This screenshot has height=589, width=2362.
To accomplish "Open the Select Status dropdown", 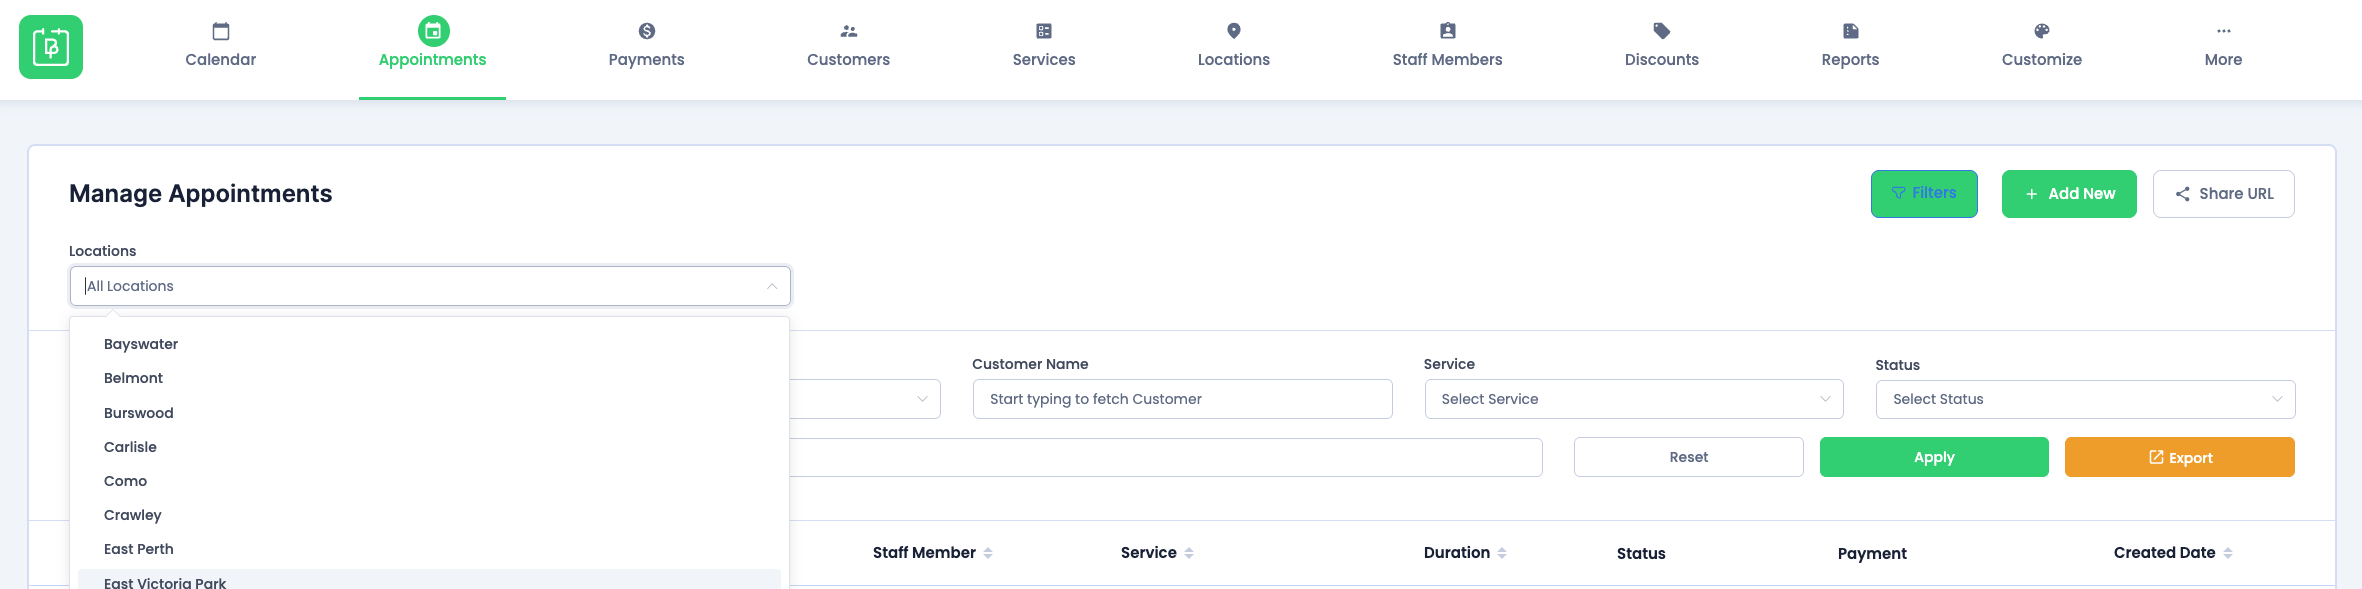I will pyautogui.click(x=2085, y=399).
